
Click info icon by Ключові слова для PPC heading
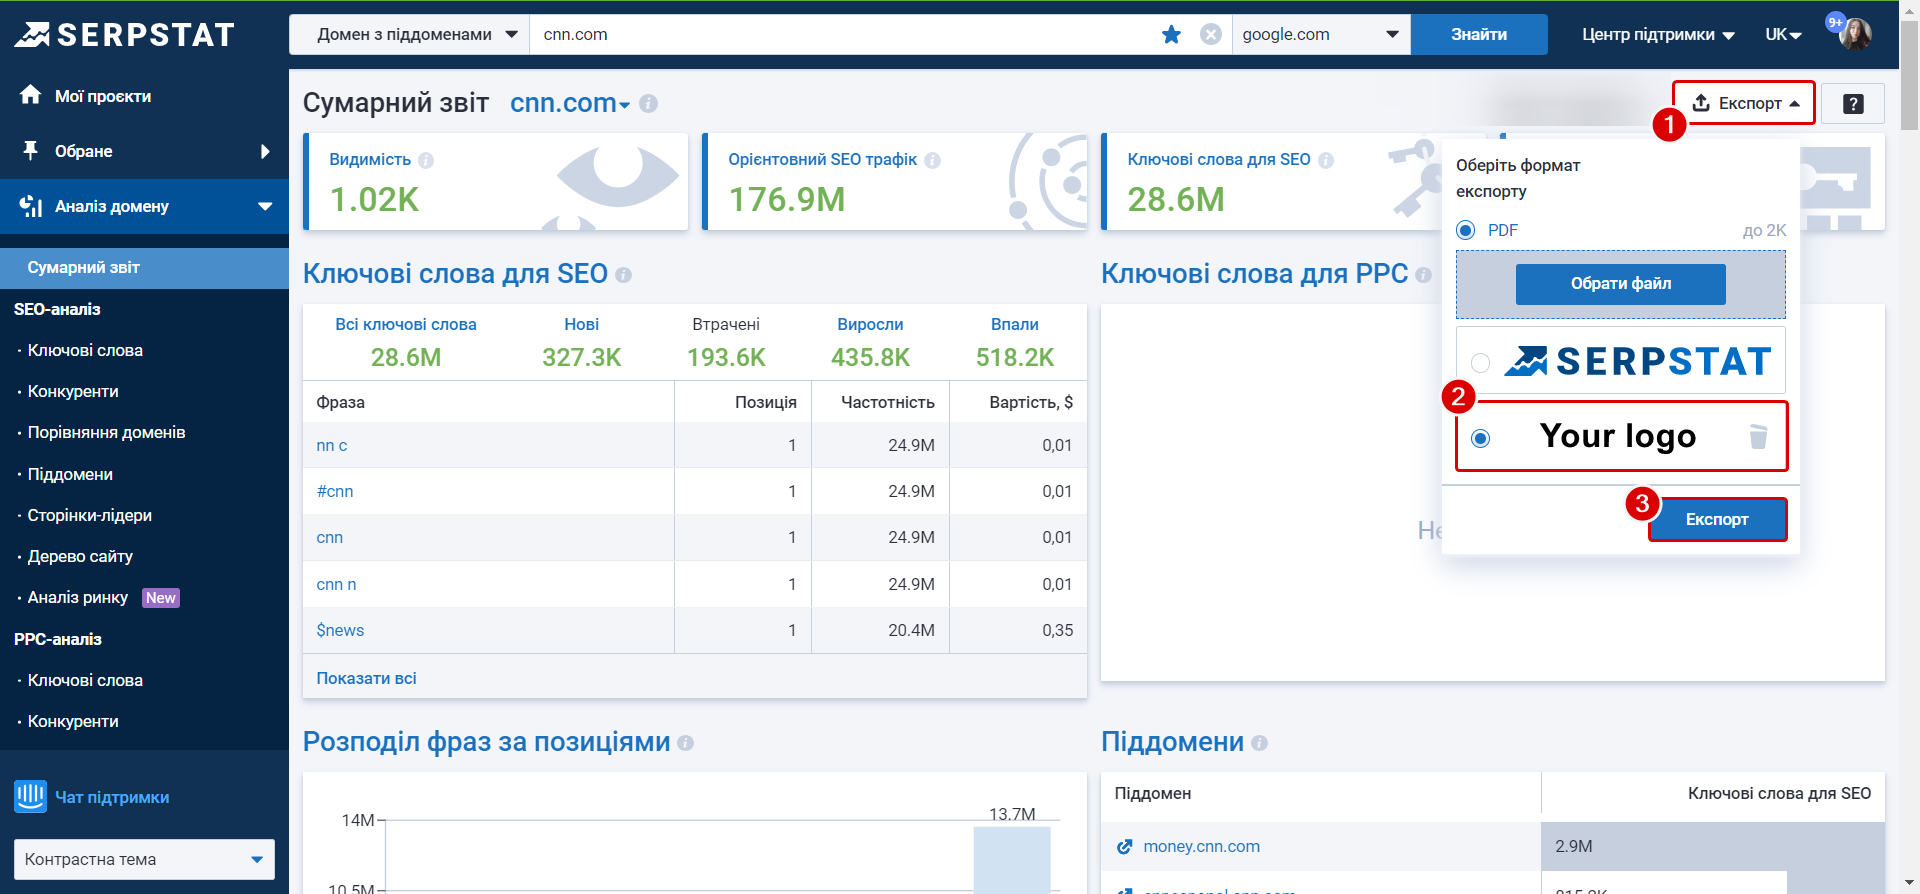1423,275
